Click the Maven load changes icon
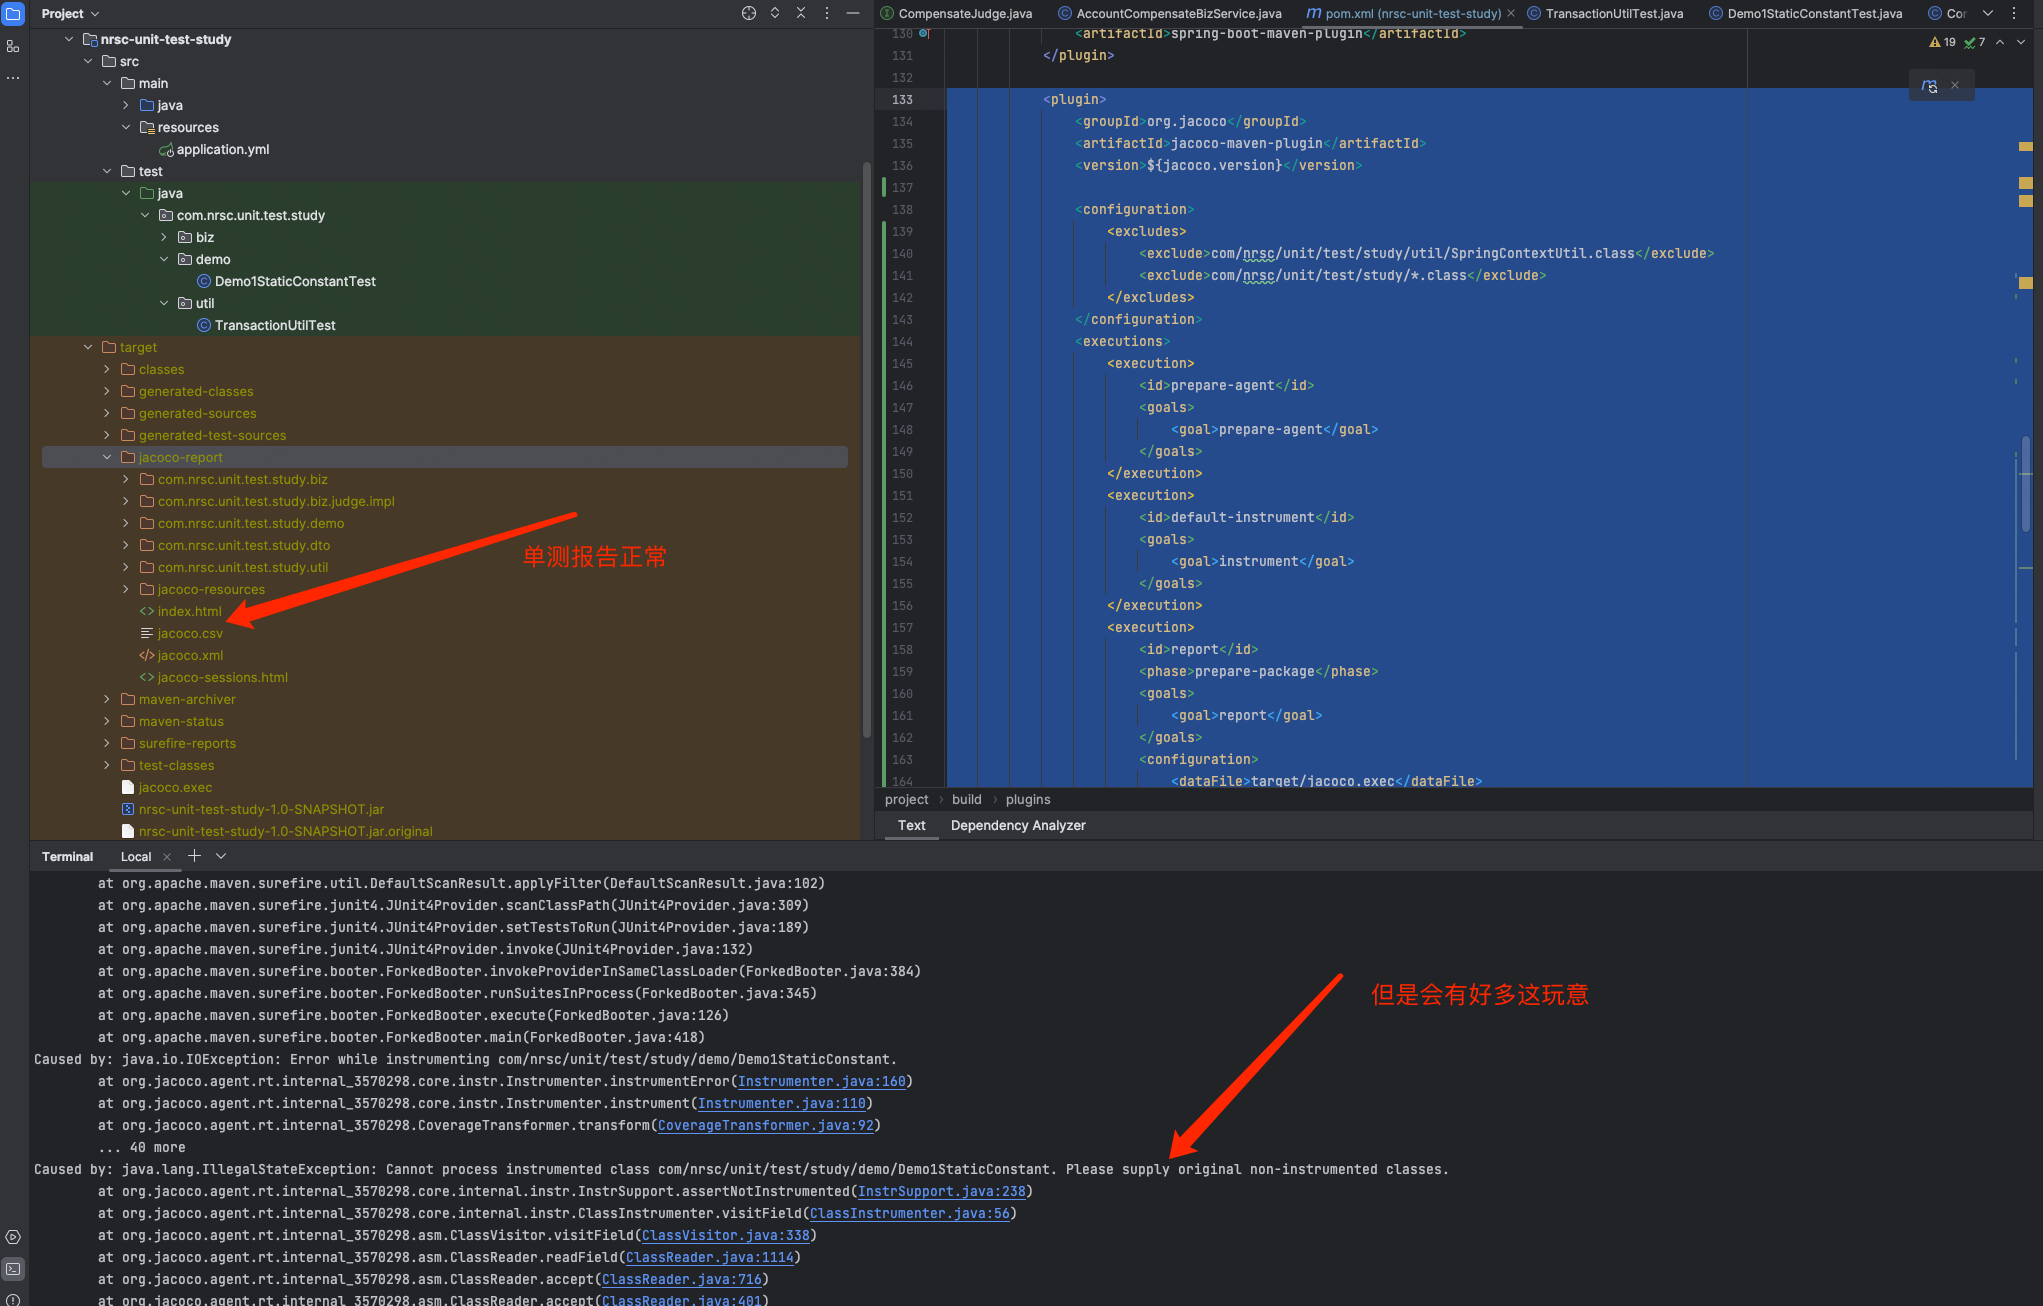Viewport: 2043px width, 1306px height. click(x=1929, y=86)
